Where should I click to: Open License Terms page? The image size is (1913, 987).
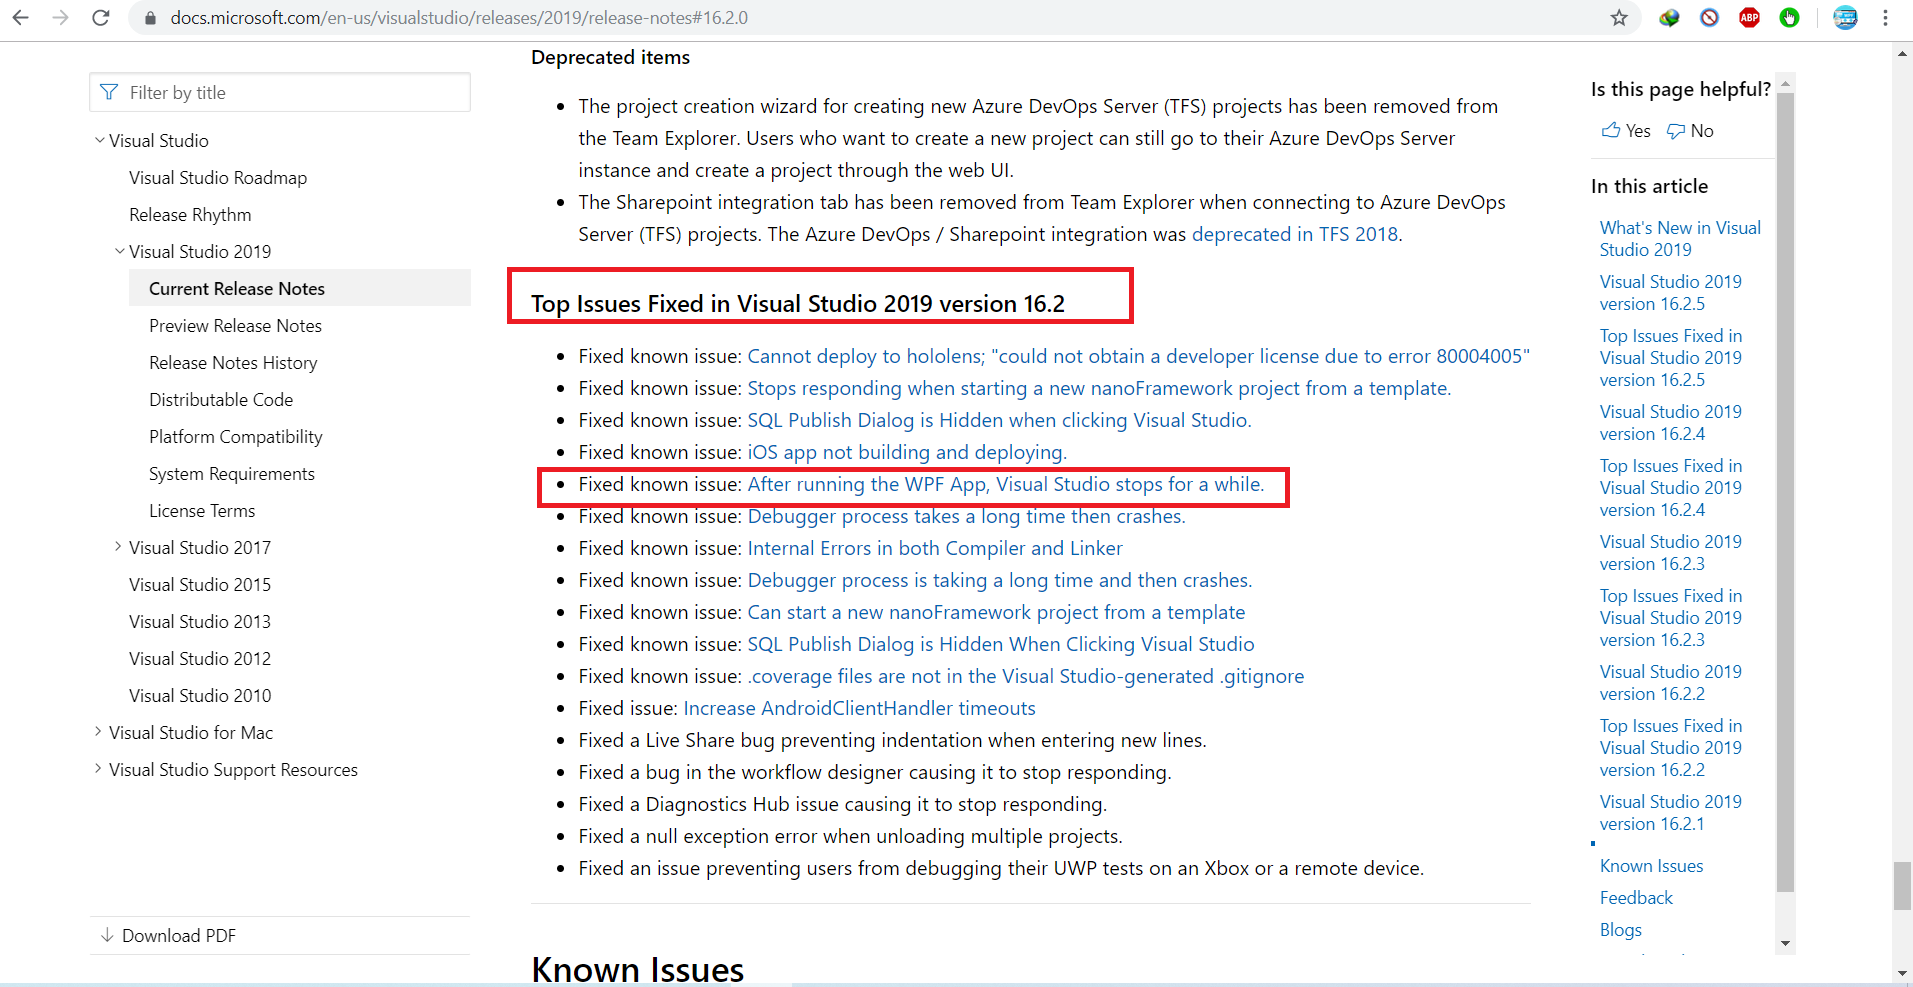(x=202, y=511)
